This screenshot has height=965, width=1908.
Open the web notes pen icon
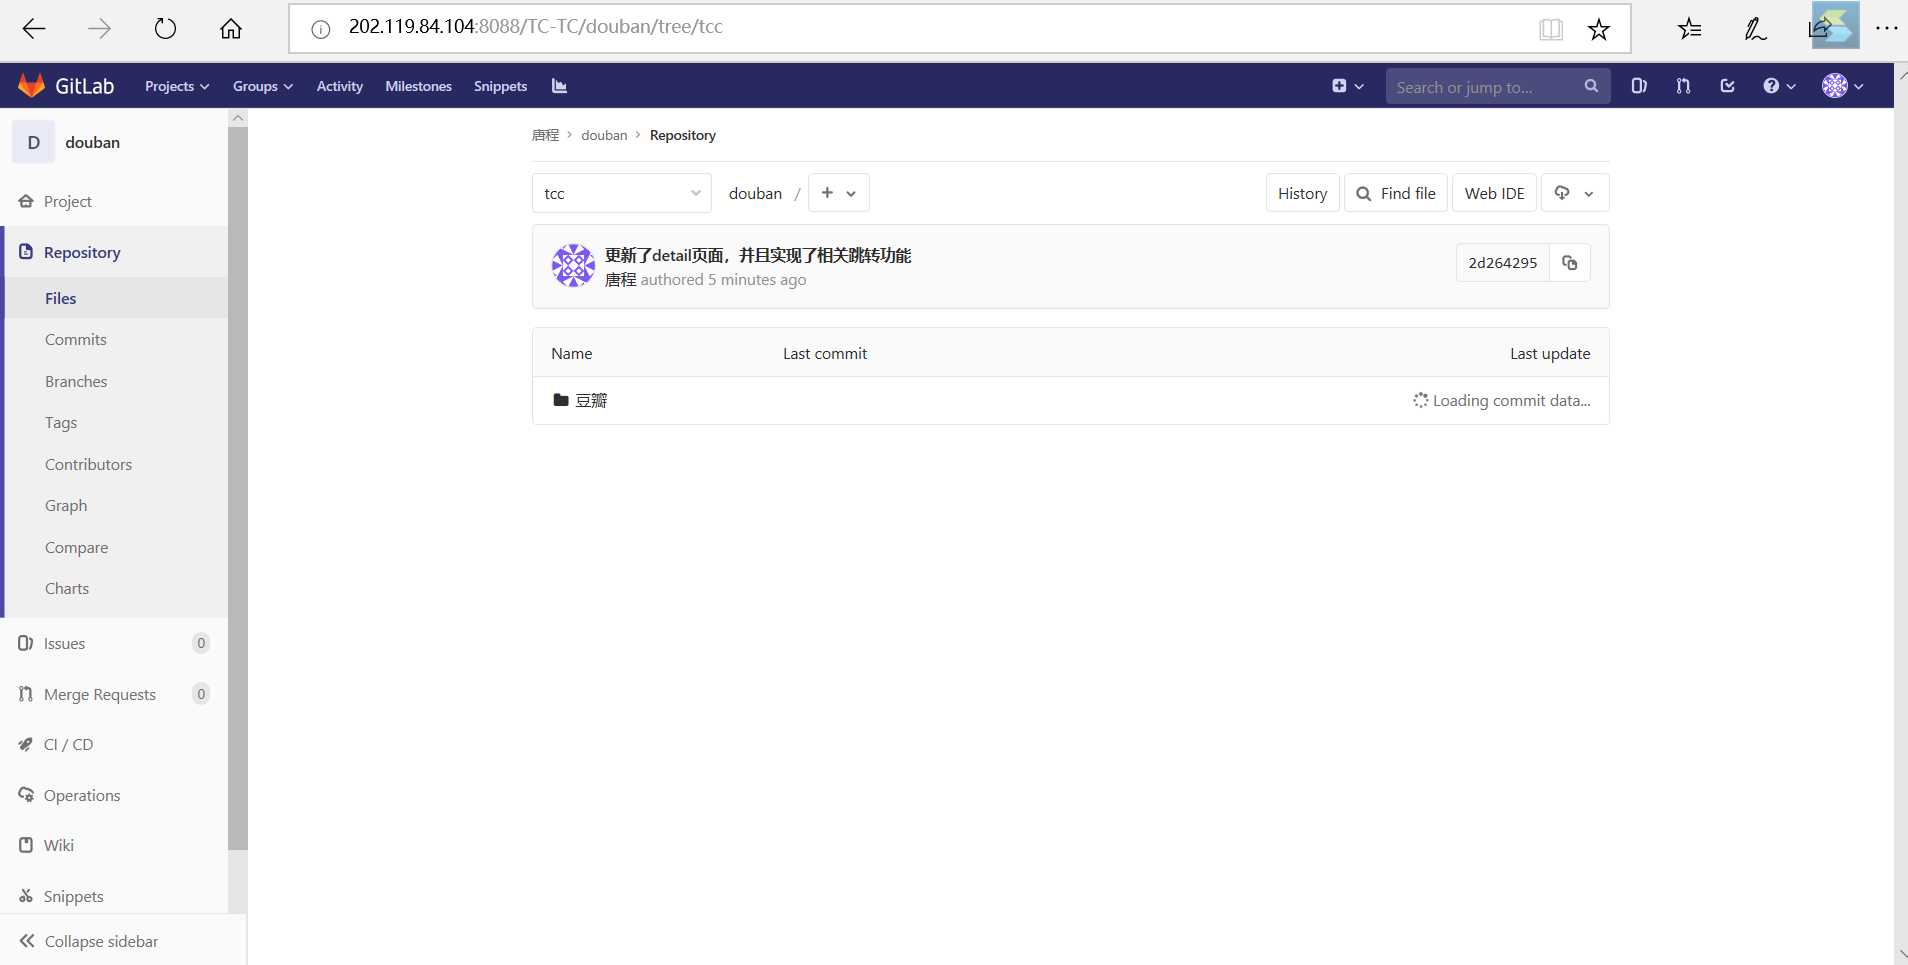[x=1755, y=29]
